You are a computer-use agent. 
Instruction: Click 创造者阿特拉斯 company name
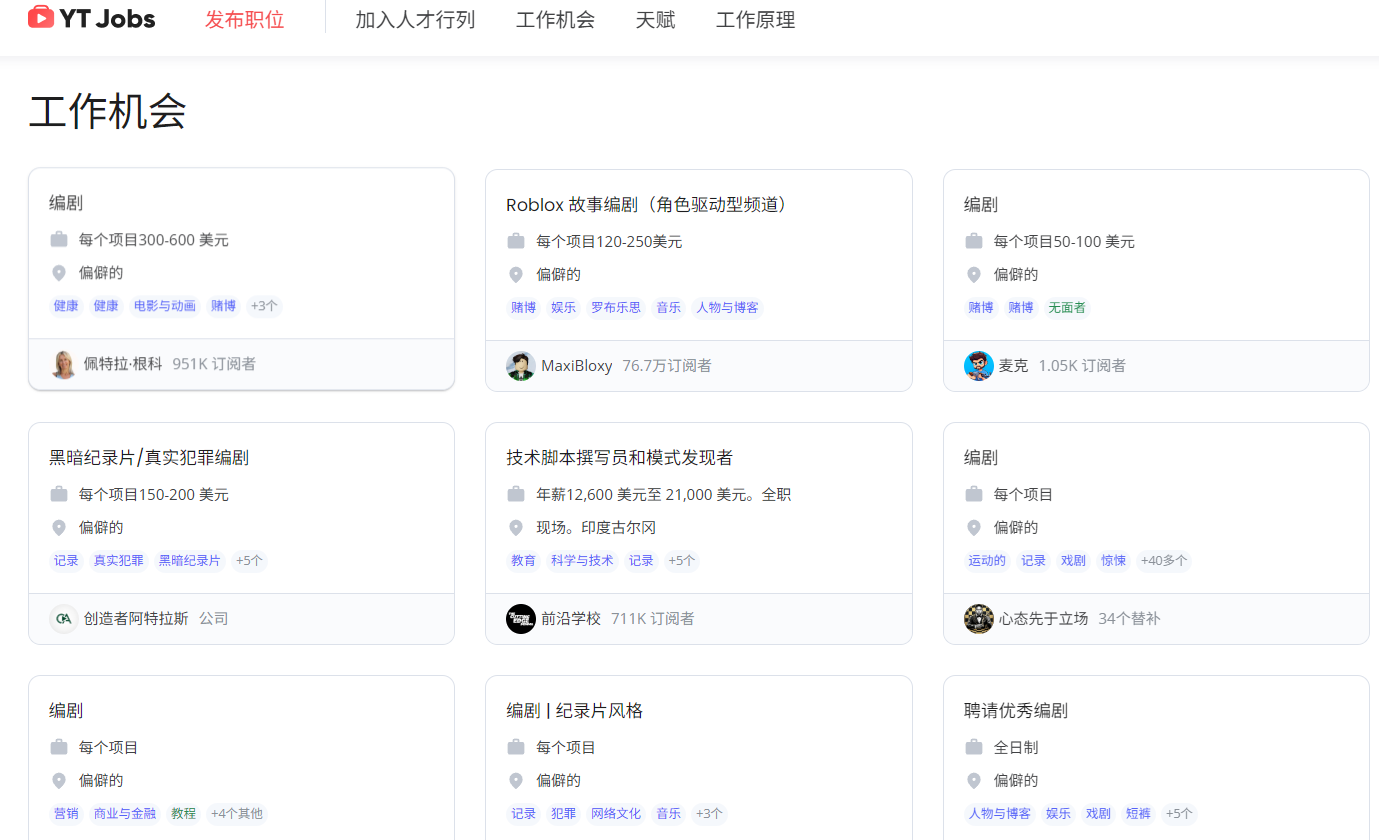[x=136, y=619]
